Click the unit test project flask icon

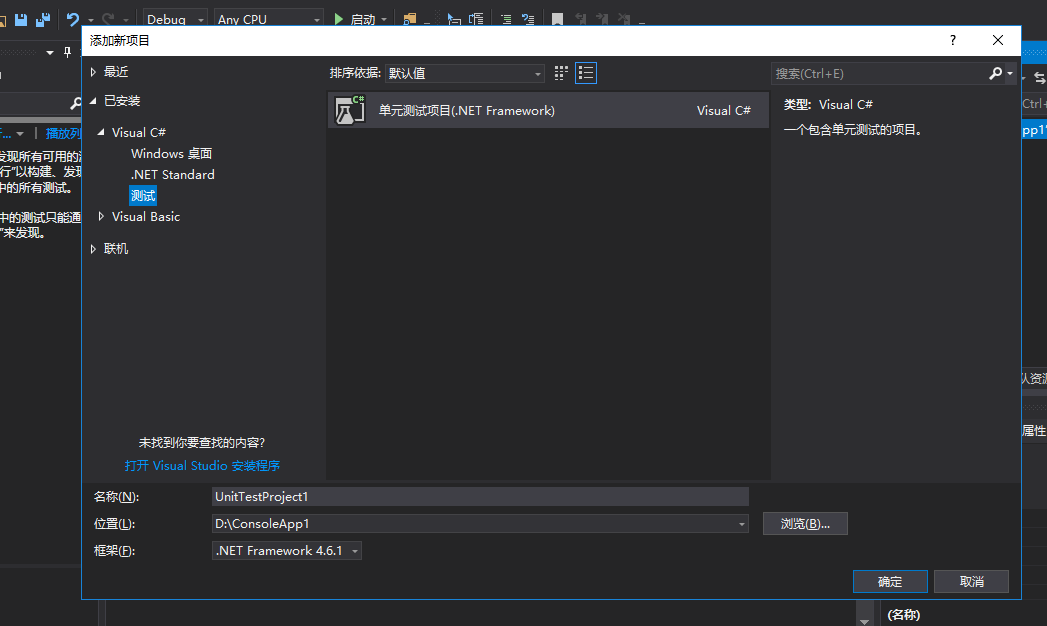tap(349, 110)
